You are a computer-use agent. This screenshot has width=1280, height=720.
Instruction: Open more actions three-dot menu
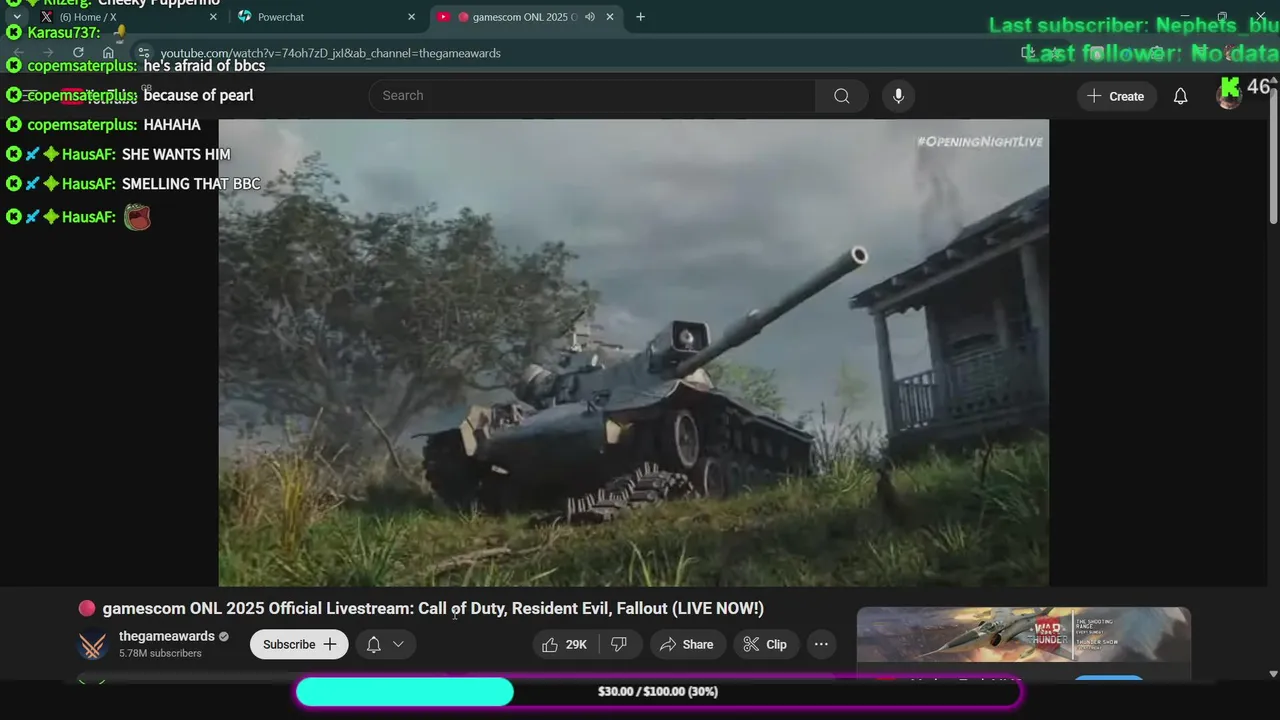tap(821, 645)
